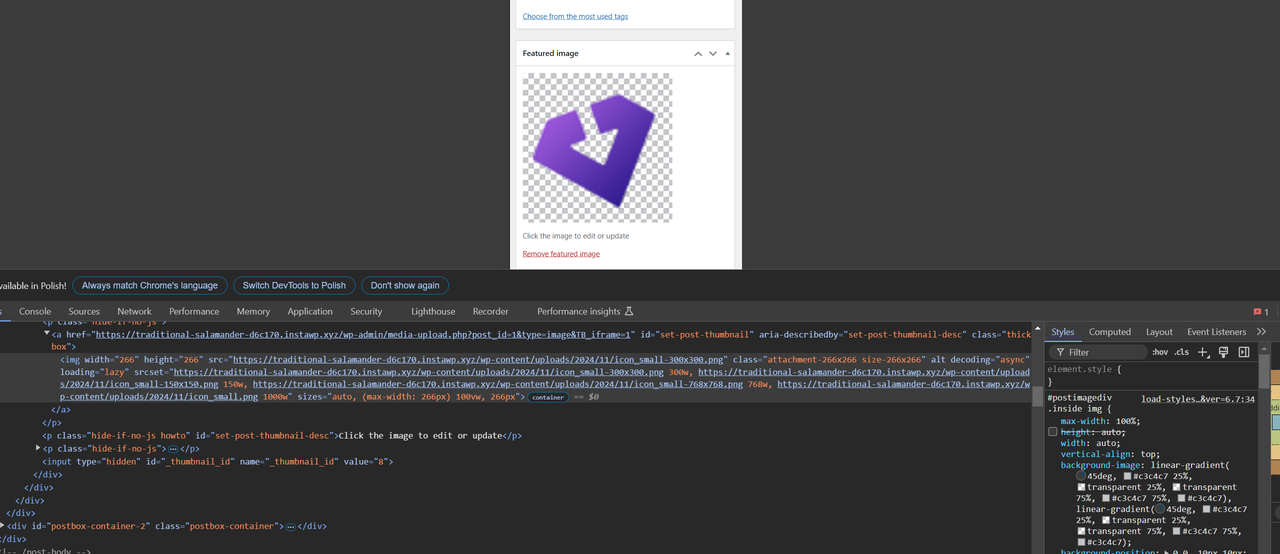Click the Featured image panel heading
This screenshot has width=1280, height=554.
(x=550, y=53)
